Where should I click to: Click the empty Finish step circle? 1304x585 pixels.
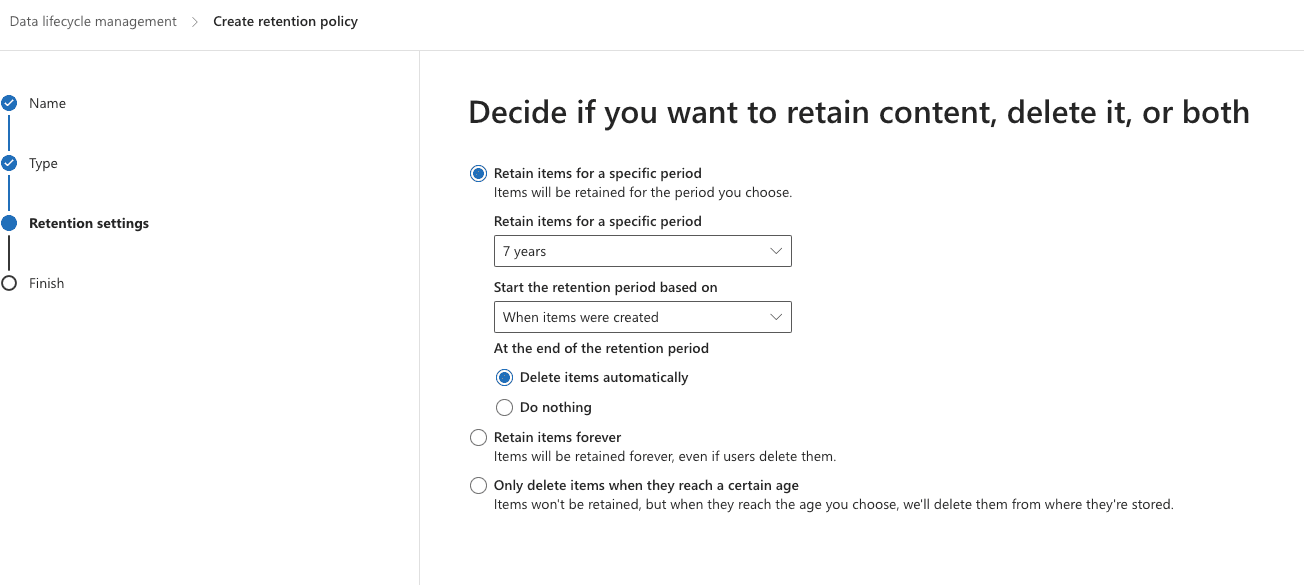pyautogui.click(x=9, y=283)
